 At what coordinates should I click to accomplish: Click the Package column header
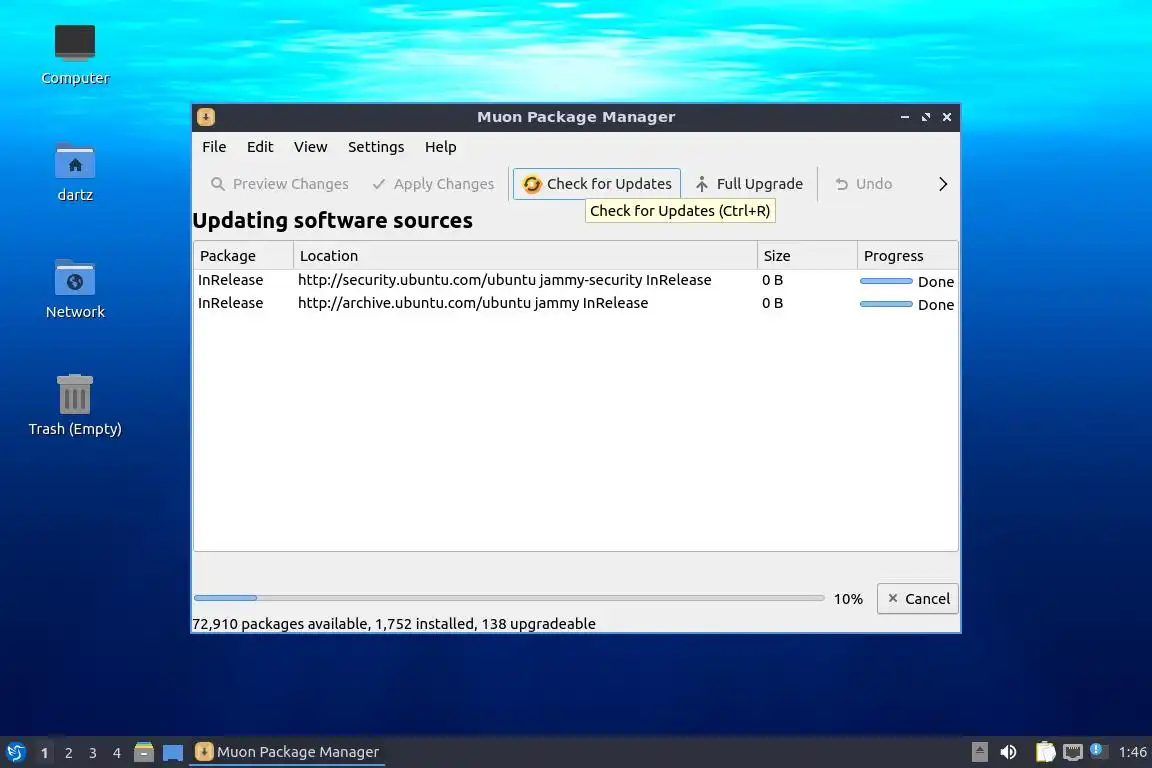(x=243, y=255)
